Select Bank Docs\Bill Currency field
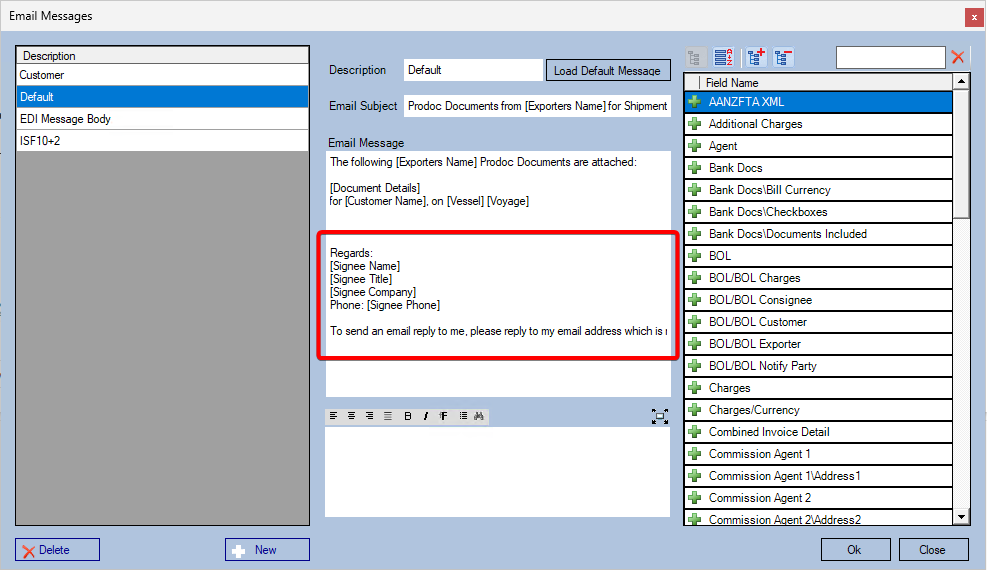The height and width of the screenshot is (570, 987). point(818,190)
